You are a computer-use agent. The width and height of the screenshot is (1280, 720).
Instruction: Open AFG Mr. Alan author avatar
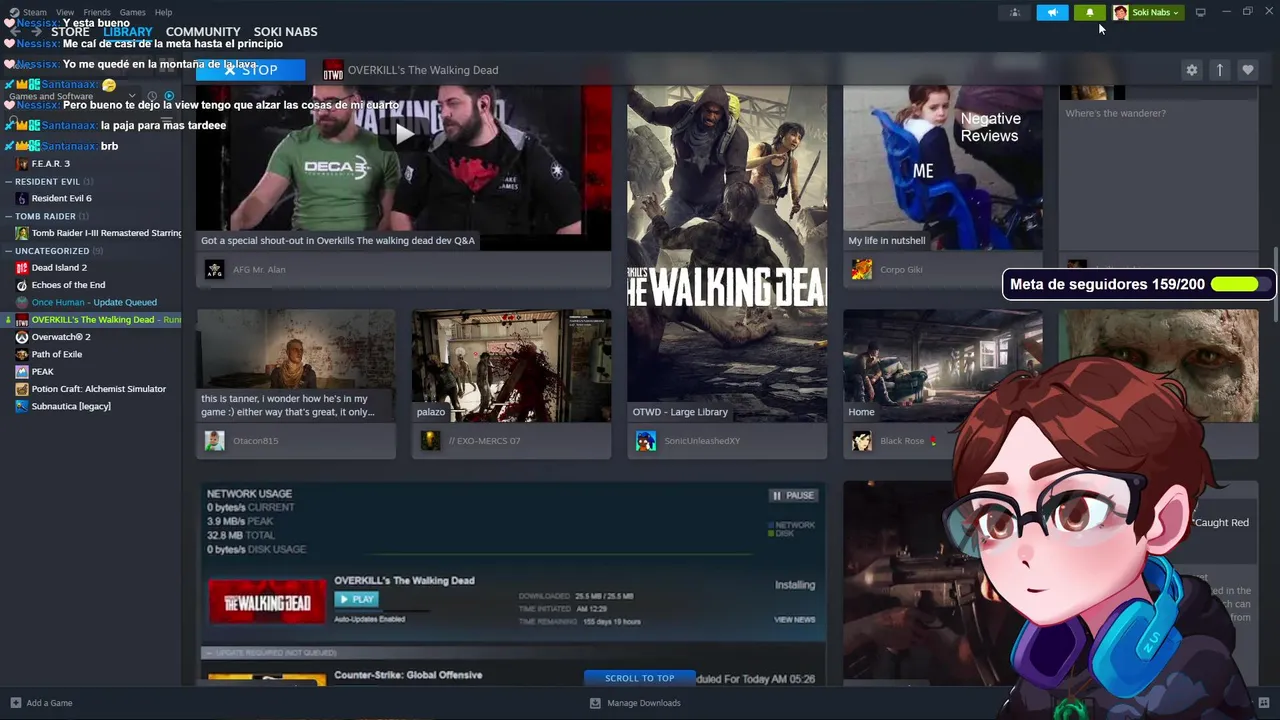point(214,269)
